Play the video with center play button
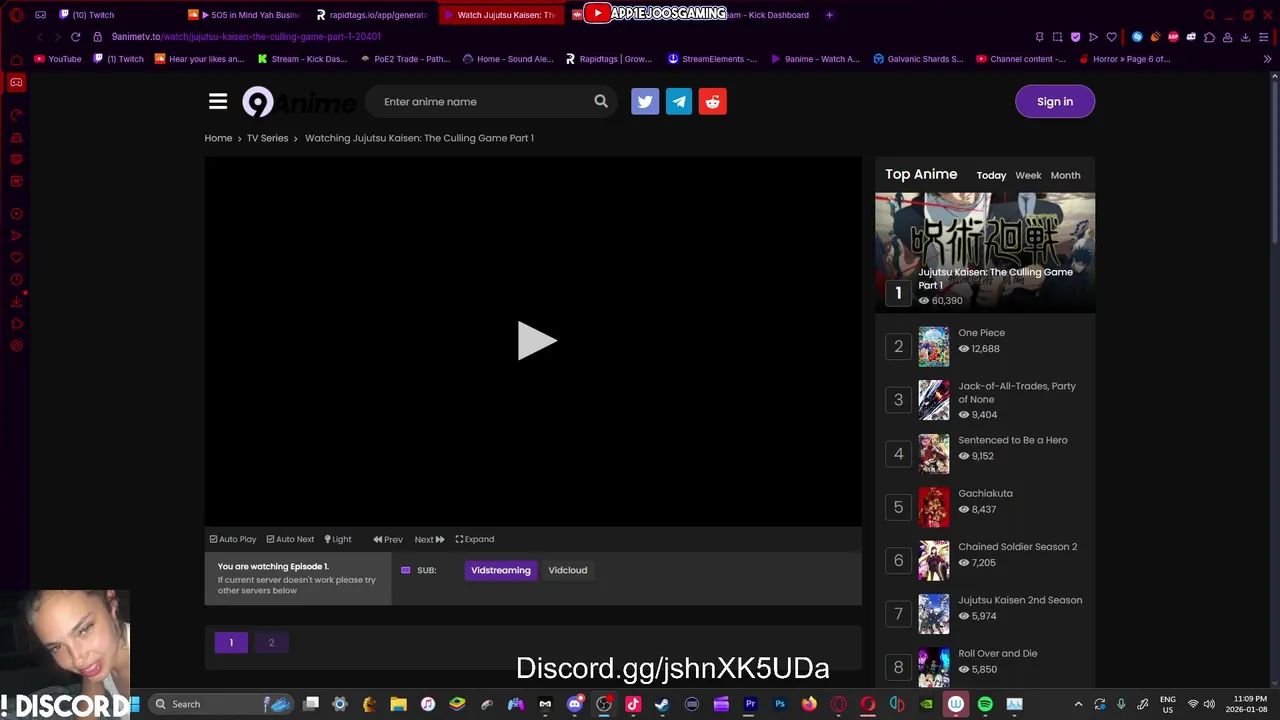1280x720 pixels. [536, 341]
